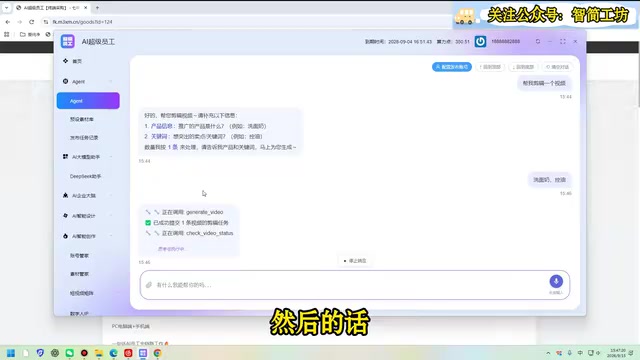Open Microsoft Edge from the taskbar

(x=113, y=353)
